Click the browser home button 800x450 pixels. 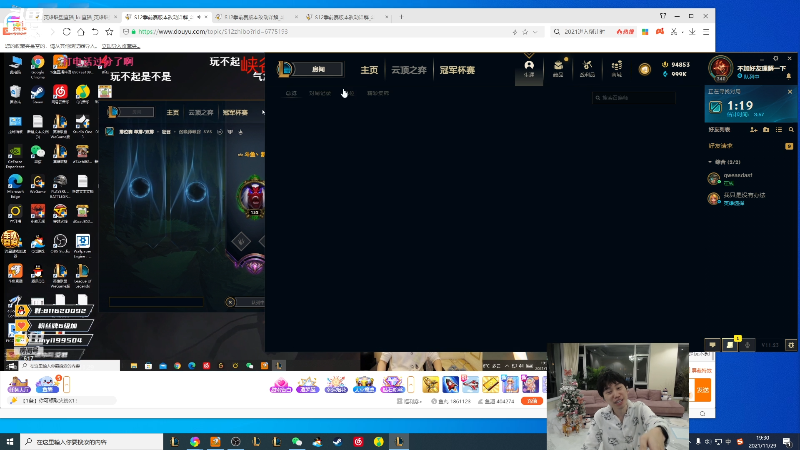click(81, 32)
